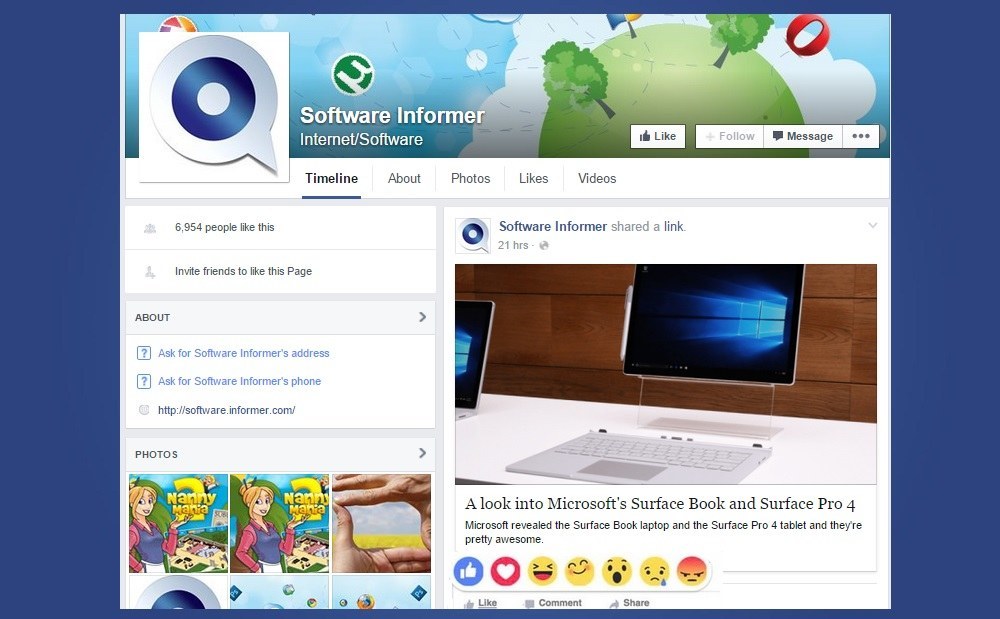Viewport: 1000px width, 619px height.
Task: Click the red Opera logo in cover
Action: point(807,35)
